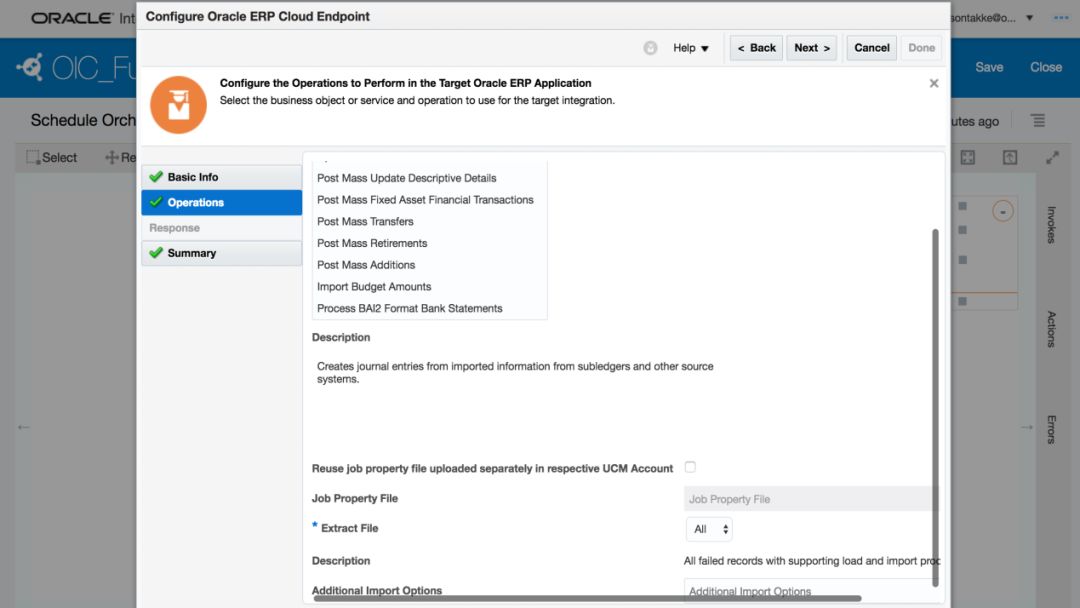The width and height of the screenshot is (1080, 608).
Task: Click the right canvas pan arrow
Action: point(1027,427)
